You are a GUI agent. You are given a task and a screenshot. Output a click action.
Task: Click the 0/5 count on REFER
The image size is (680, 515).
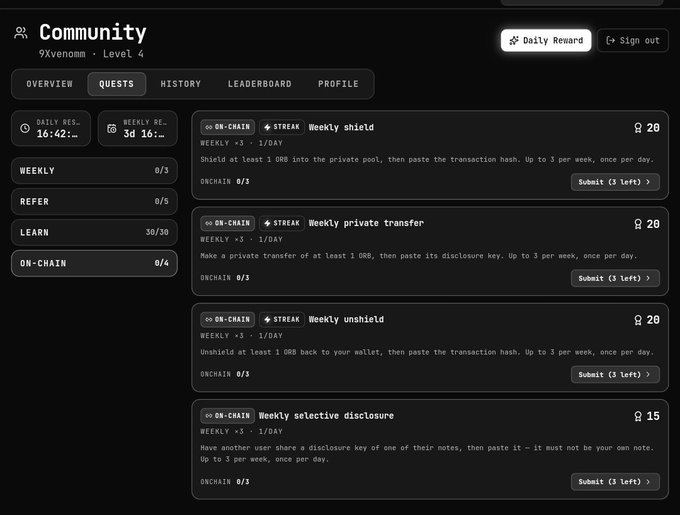tap(161, 202)
